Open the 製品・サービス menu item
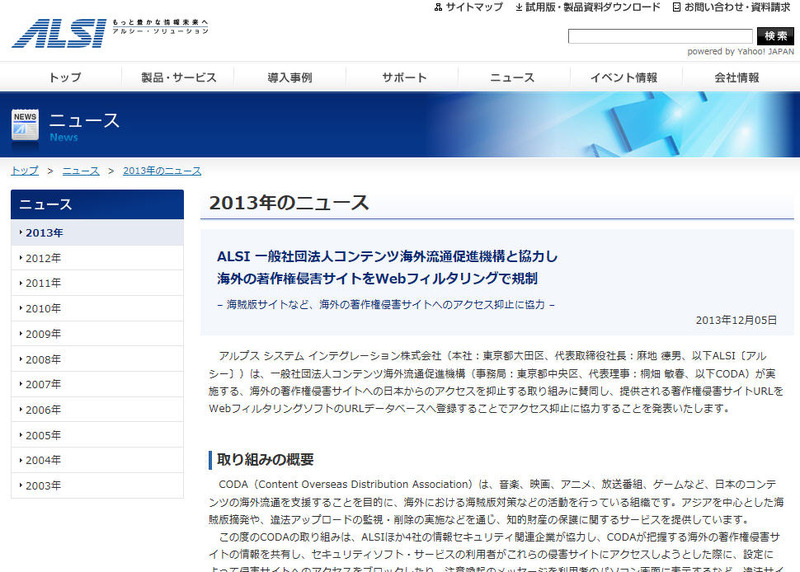This screenshot has height=572, width=800. coord(178,77)
